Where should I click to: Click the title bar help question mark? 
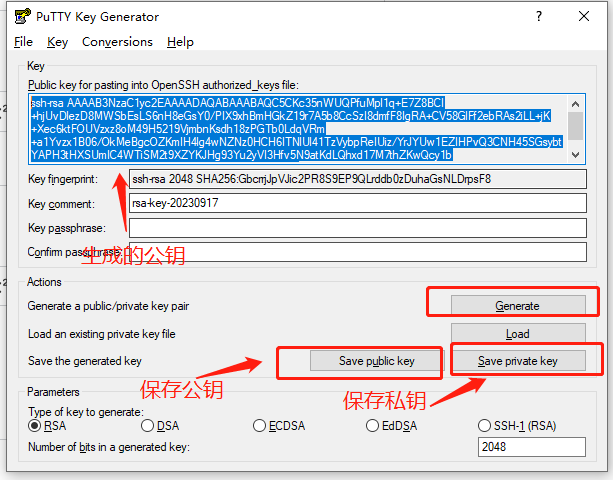[x=540, y=16]
